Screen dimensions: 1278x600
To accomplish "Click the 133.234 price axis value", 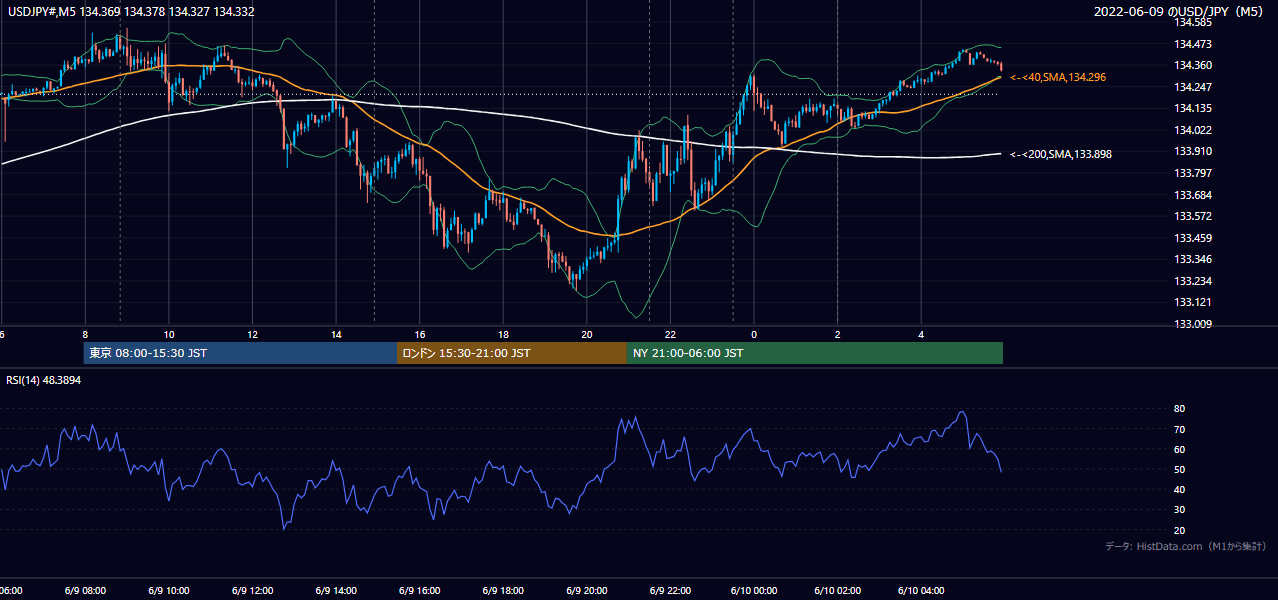I will tap(1192, 281).
